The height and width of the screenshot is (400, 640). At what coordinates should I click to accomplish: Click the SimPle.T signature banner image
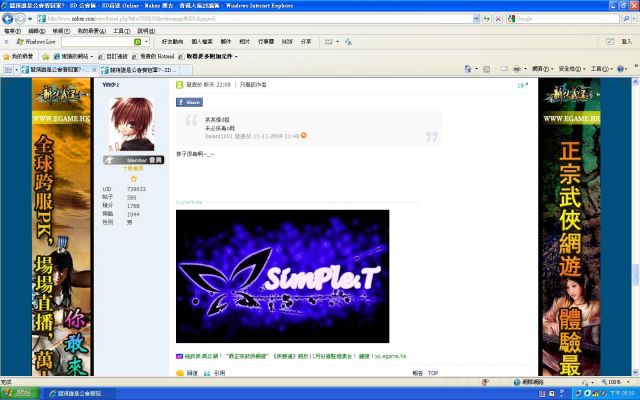pos(282,276)
